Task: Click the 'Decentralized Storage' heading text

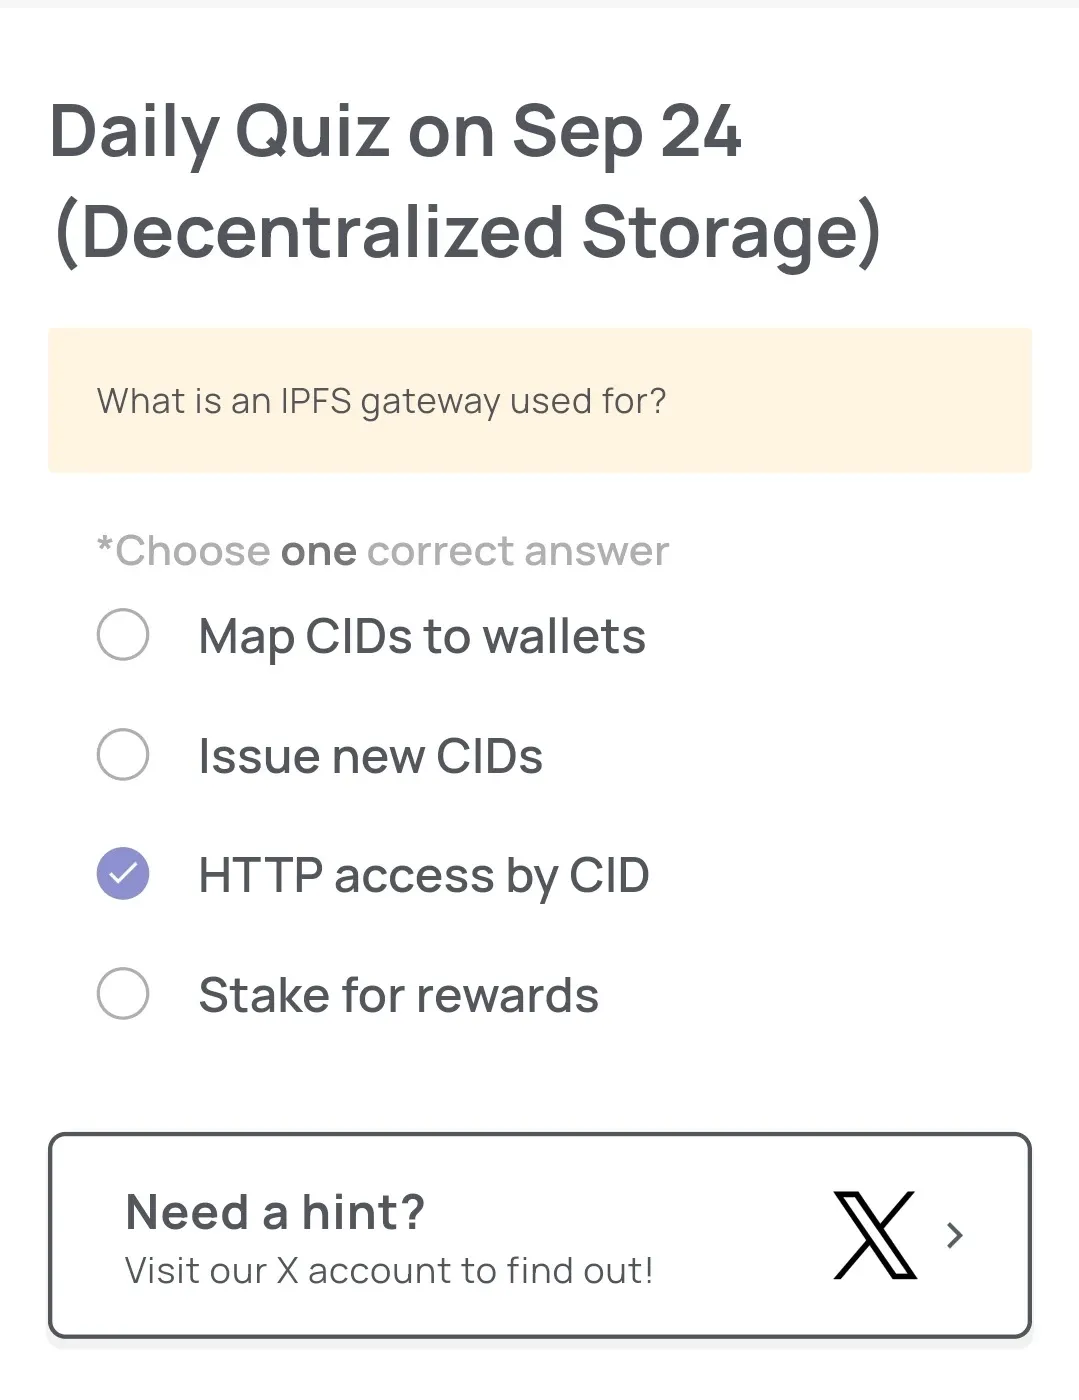Action: pyautogui.click(x=470, y=230)
